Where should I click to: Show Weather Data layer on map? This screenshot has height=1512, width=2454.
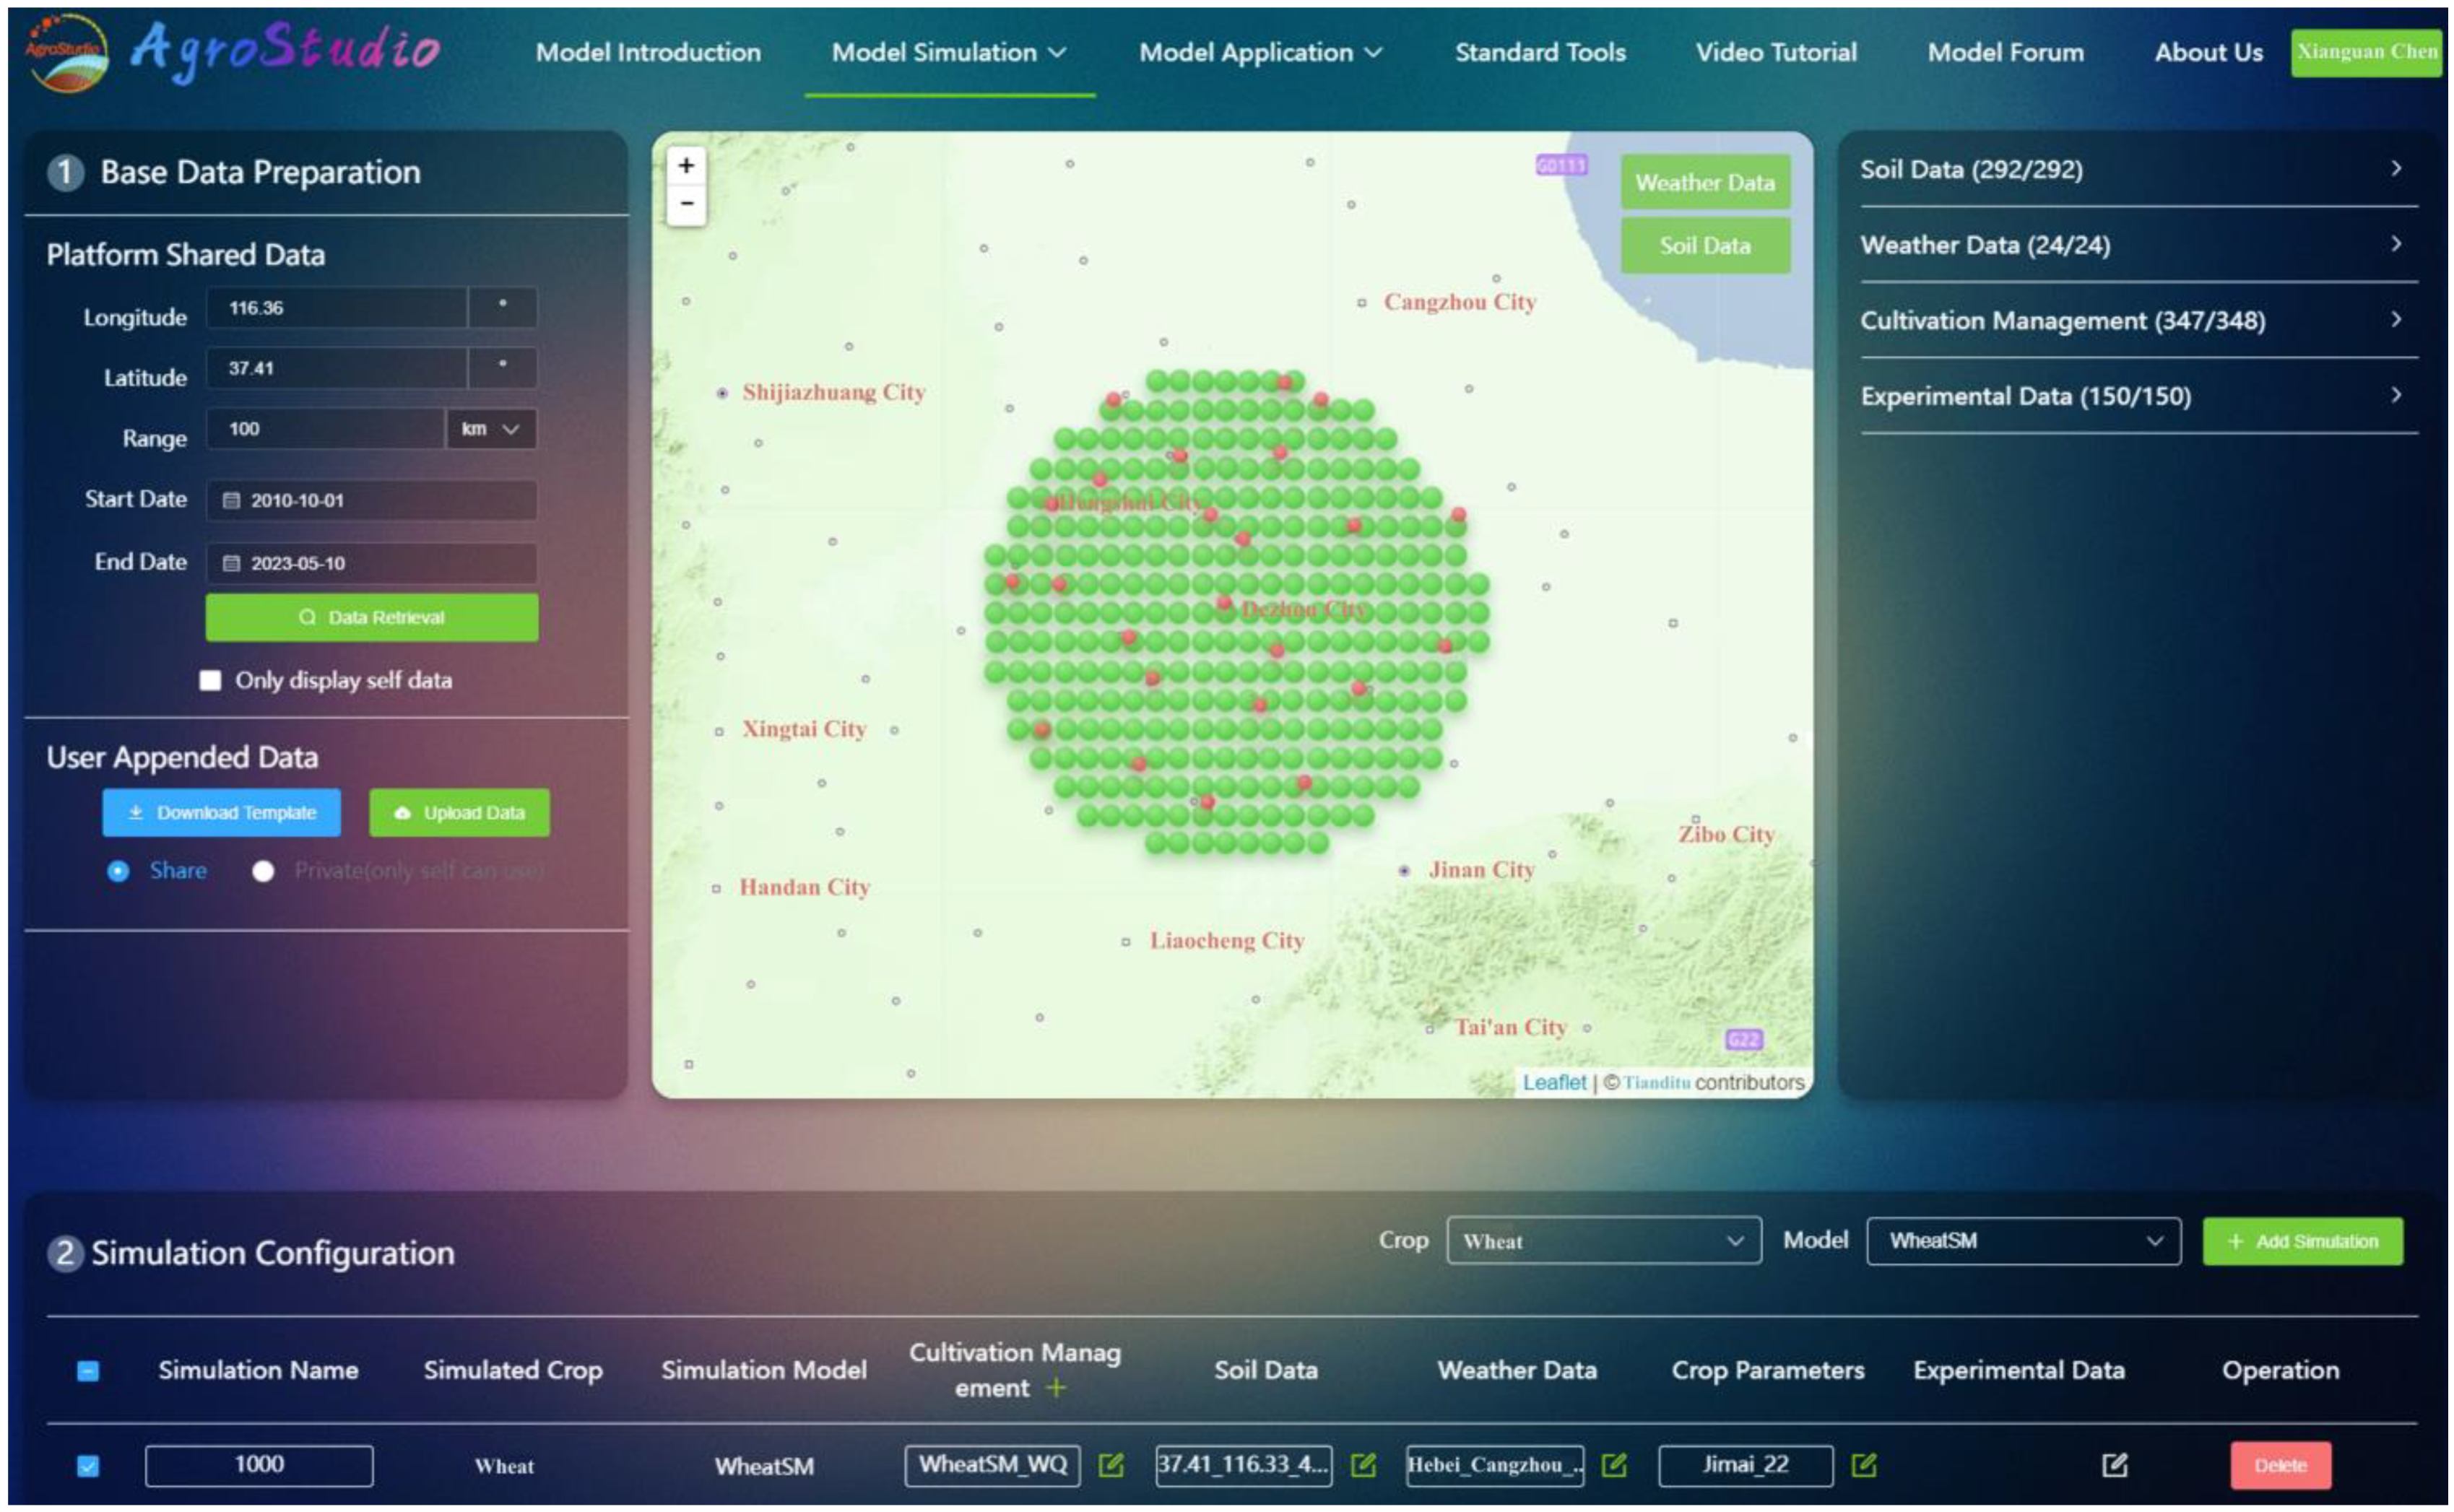(1705, 182)
